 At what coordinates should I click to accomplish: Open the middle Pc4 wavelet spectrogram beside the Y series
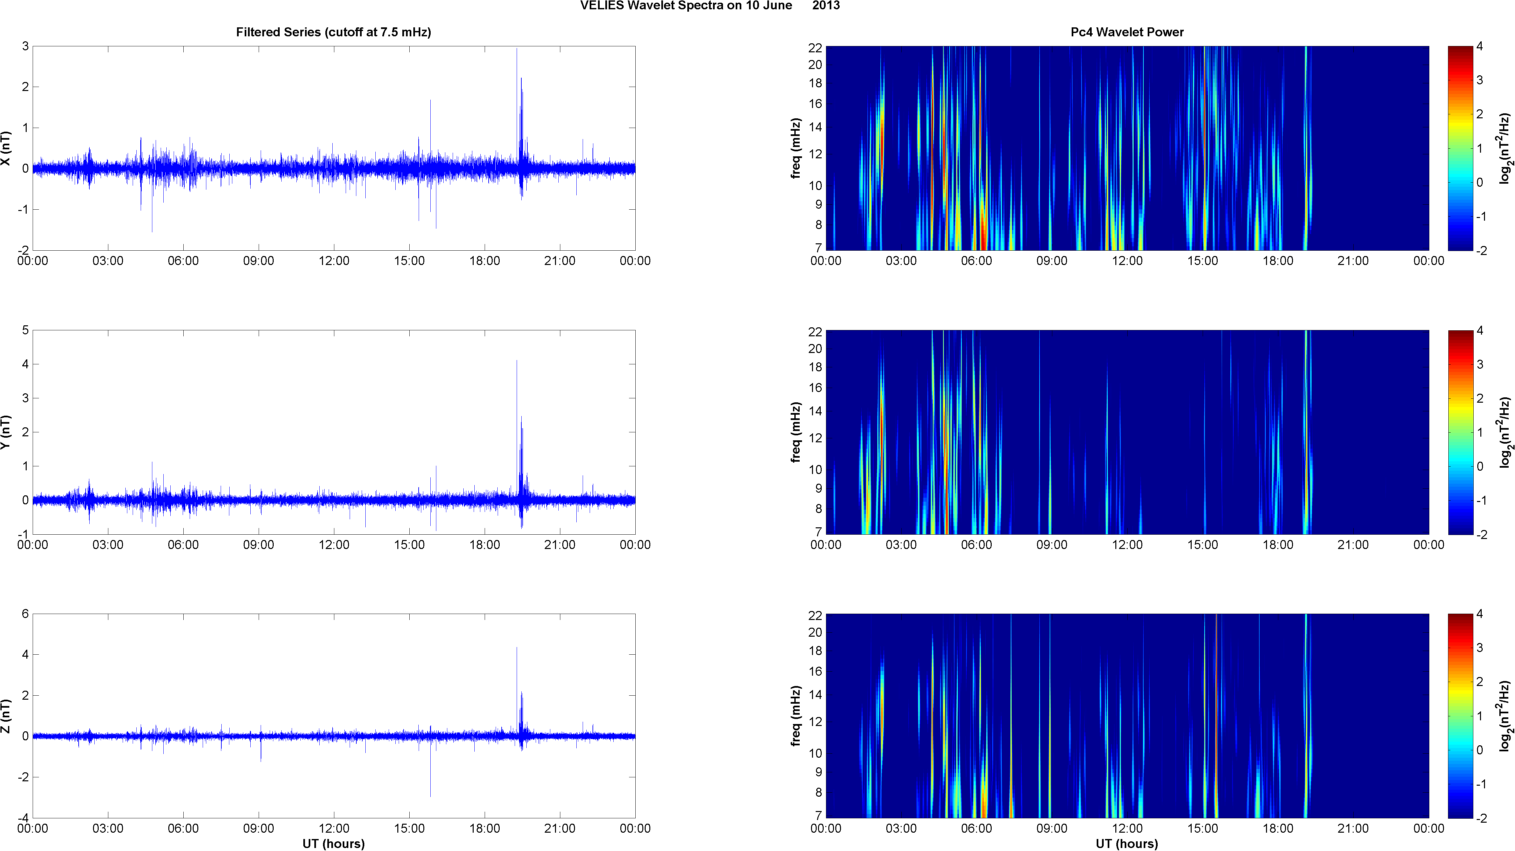[1127, 432]
